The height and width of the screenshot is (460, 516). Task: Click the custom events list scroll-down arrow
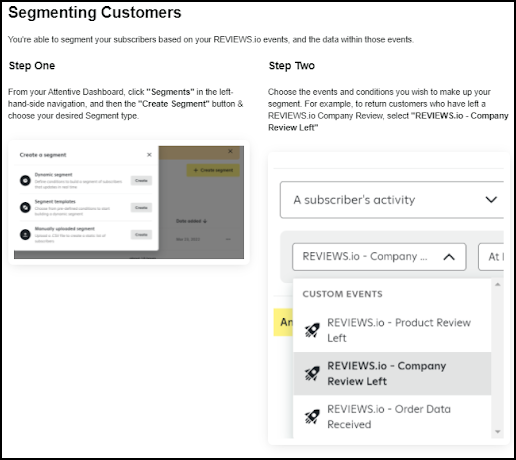pyautogui.click(x=498, y=432)
